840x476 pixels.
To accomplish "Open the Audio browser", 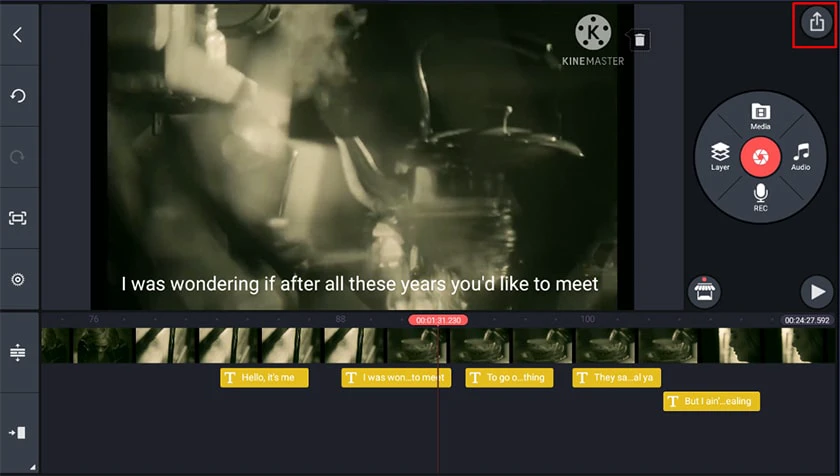I will (x=801, y=156).
